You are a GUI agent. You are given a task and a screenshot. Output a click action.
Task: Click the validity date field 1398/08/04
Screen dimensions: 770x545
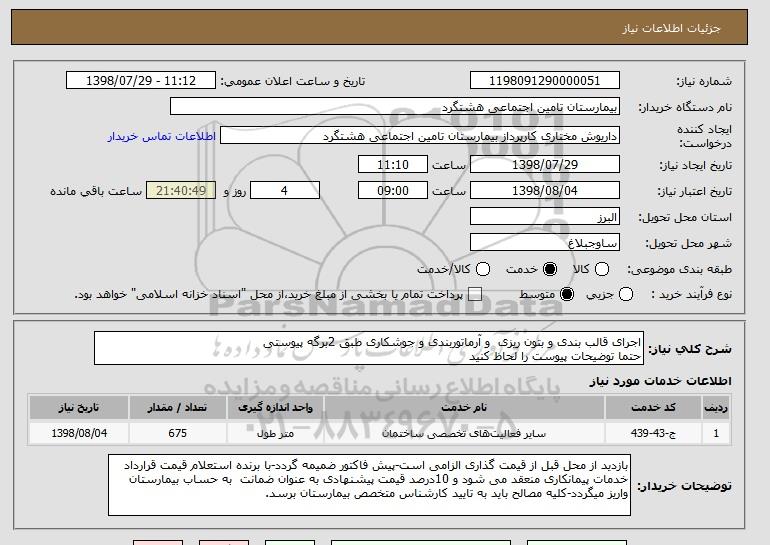tap(545, 191)
